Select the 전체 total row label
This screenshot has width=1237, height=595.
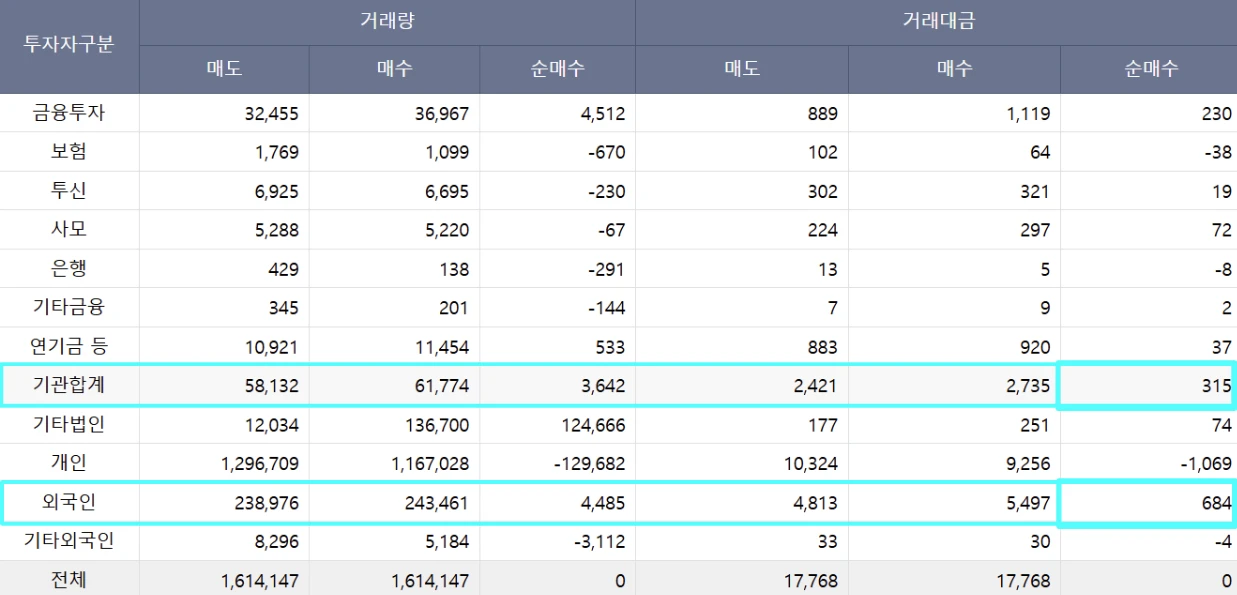(x=69, y=581)
